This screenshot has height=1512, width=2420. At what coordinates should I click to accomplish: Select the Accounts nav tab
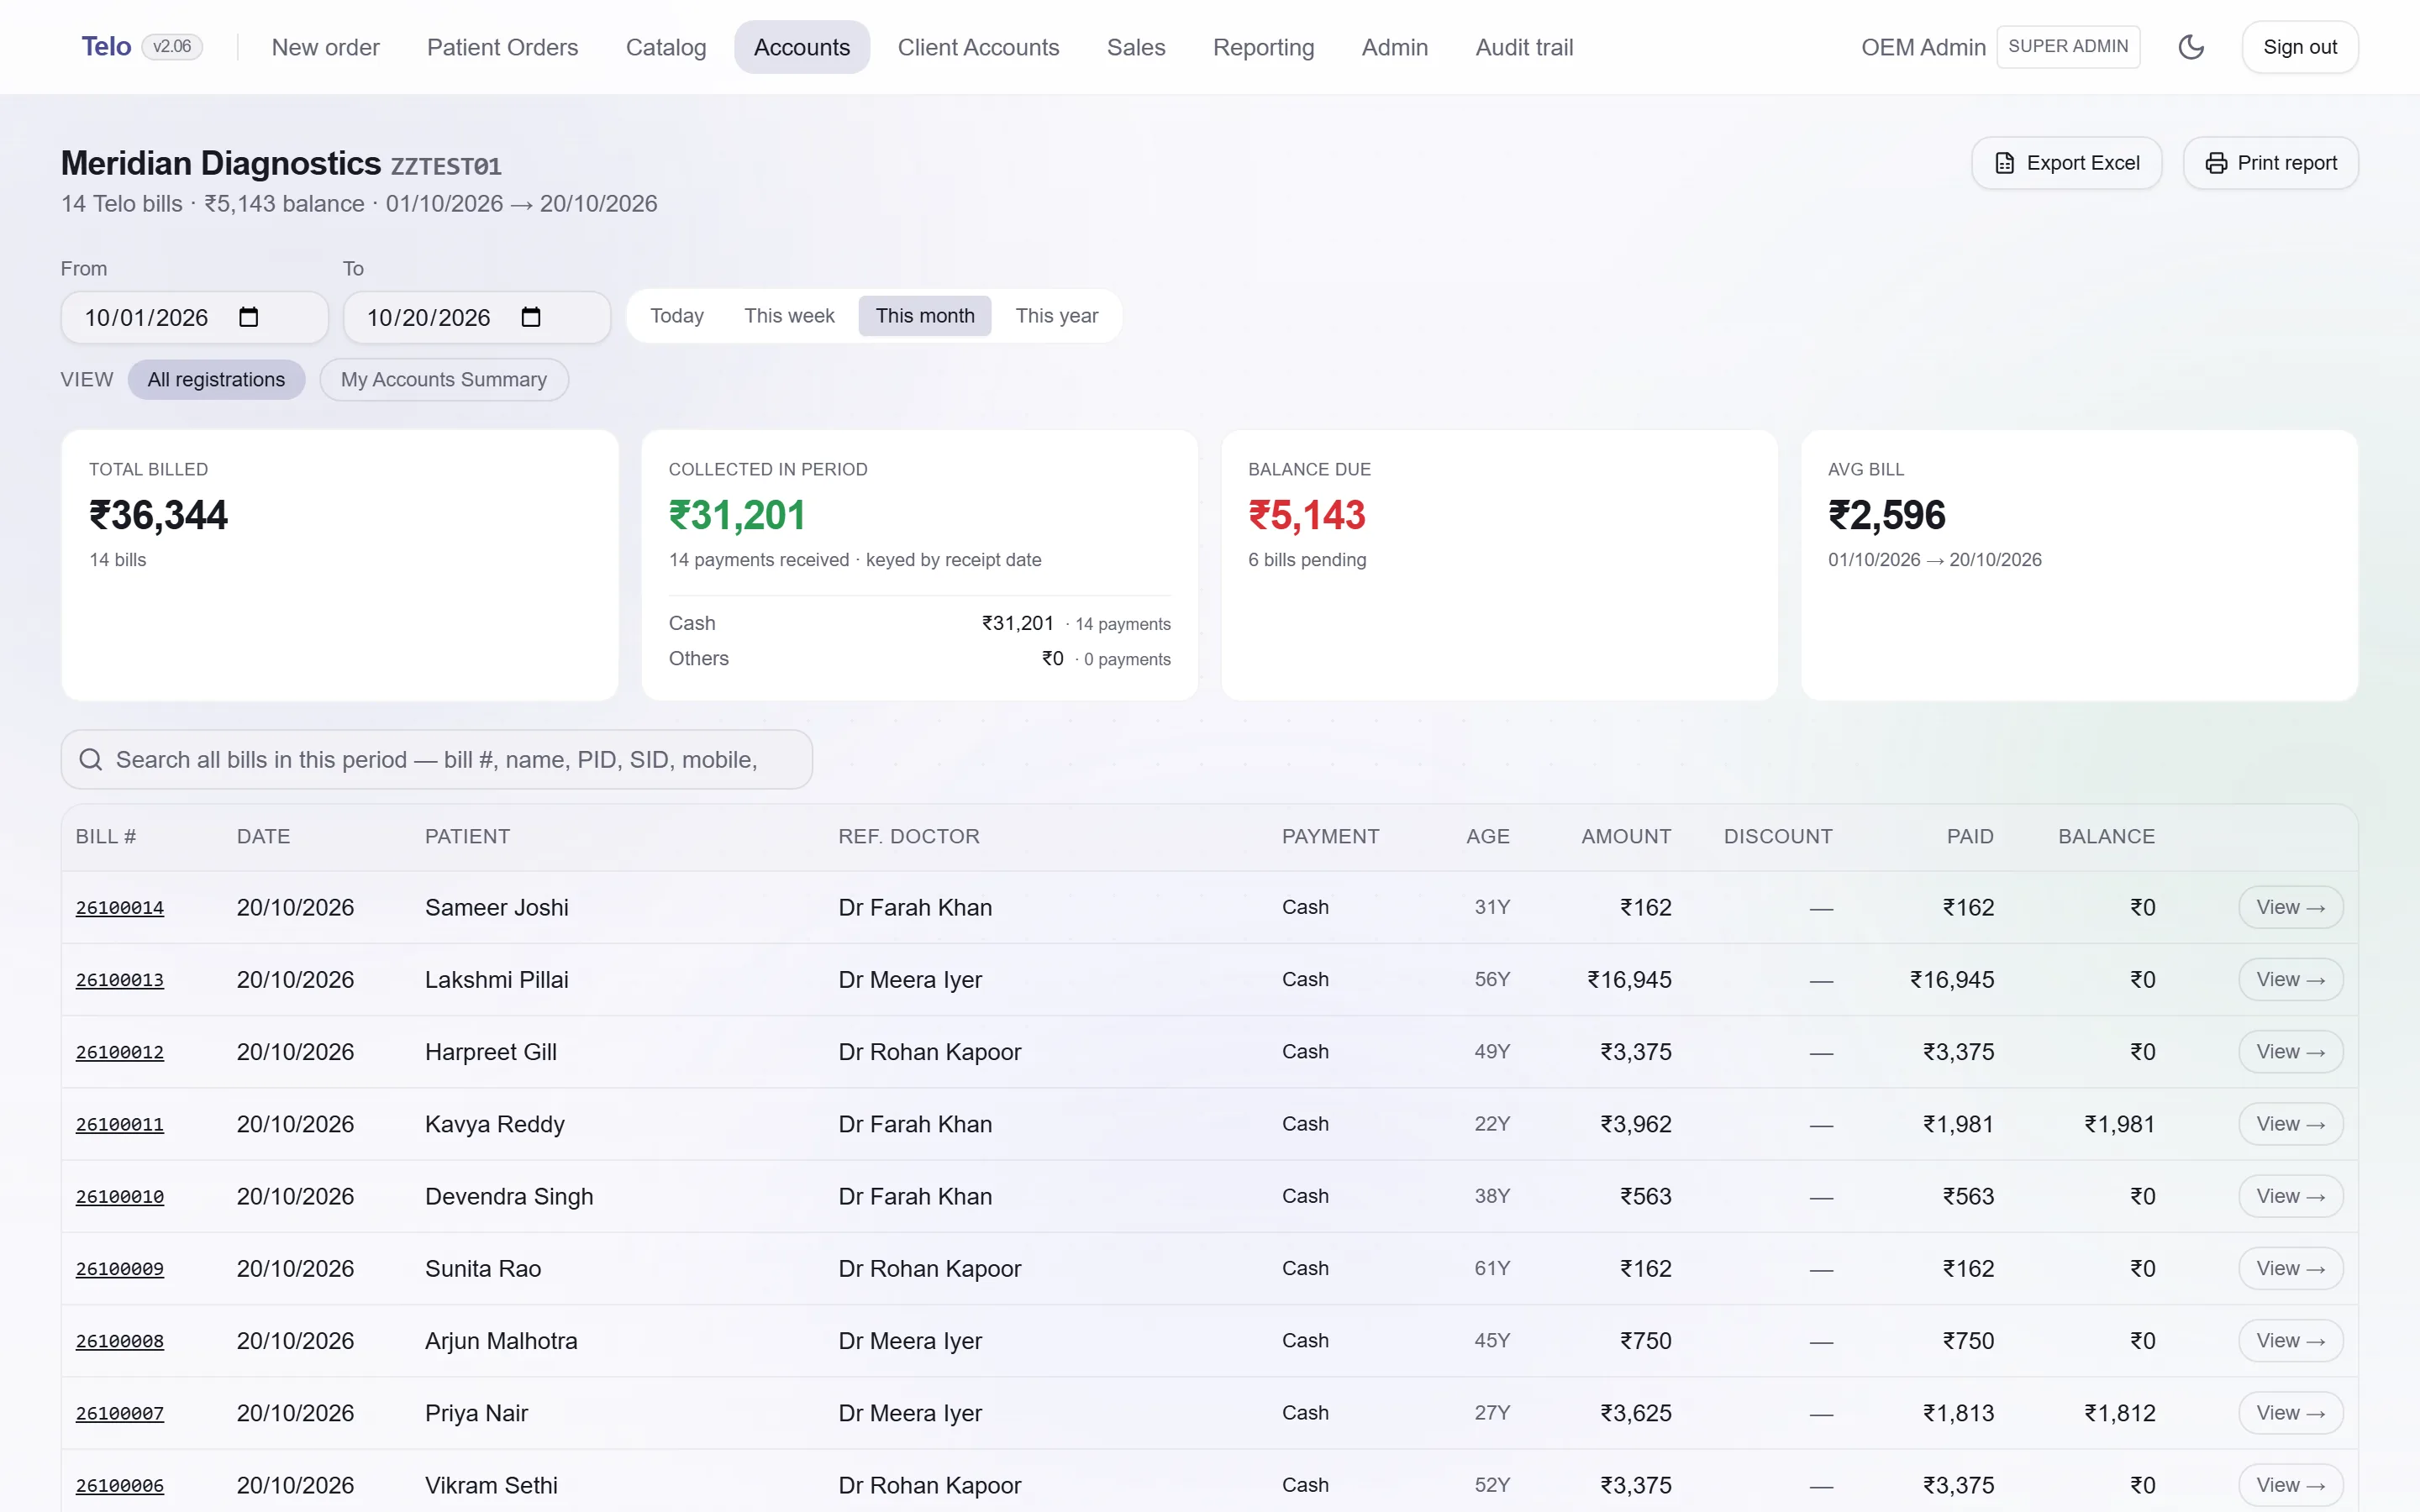pyautogui.click(x=801, y=47)
